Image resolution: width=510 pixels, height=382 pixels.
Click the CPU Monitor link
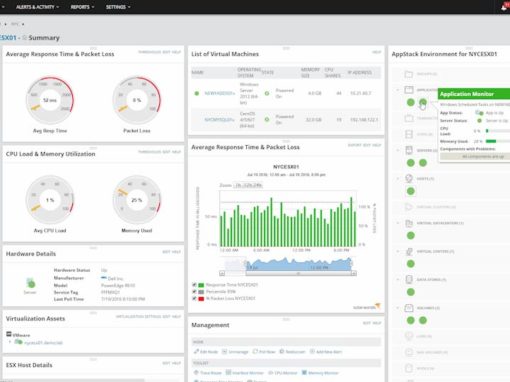coord(285,373)
